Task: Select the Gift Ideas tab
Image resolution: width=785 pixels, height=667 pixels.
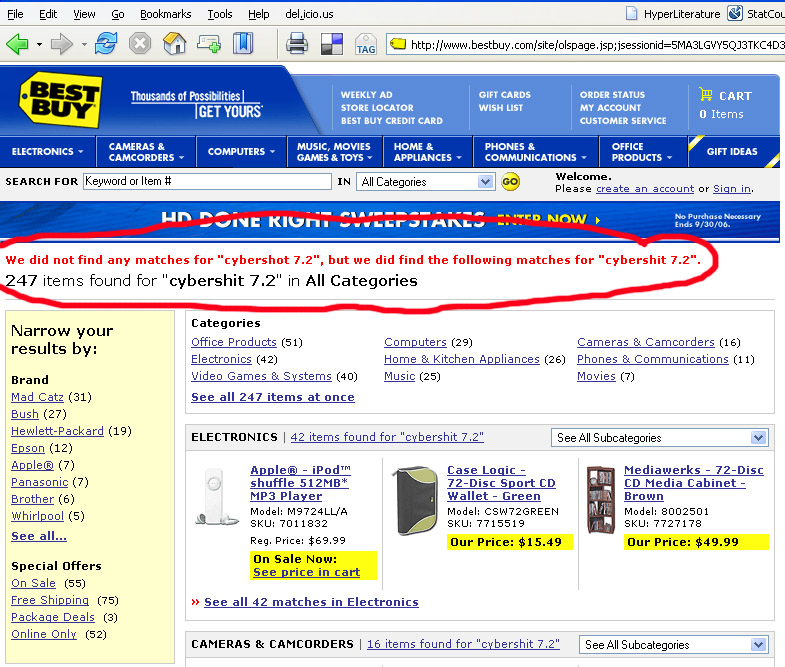Action: (x=732, y=151)
